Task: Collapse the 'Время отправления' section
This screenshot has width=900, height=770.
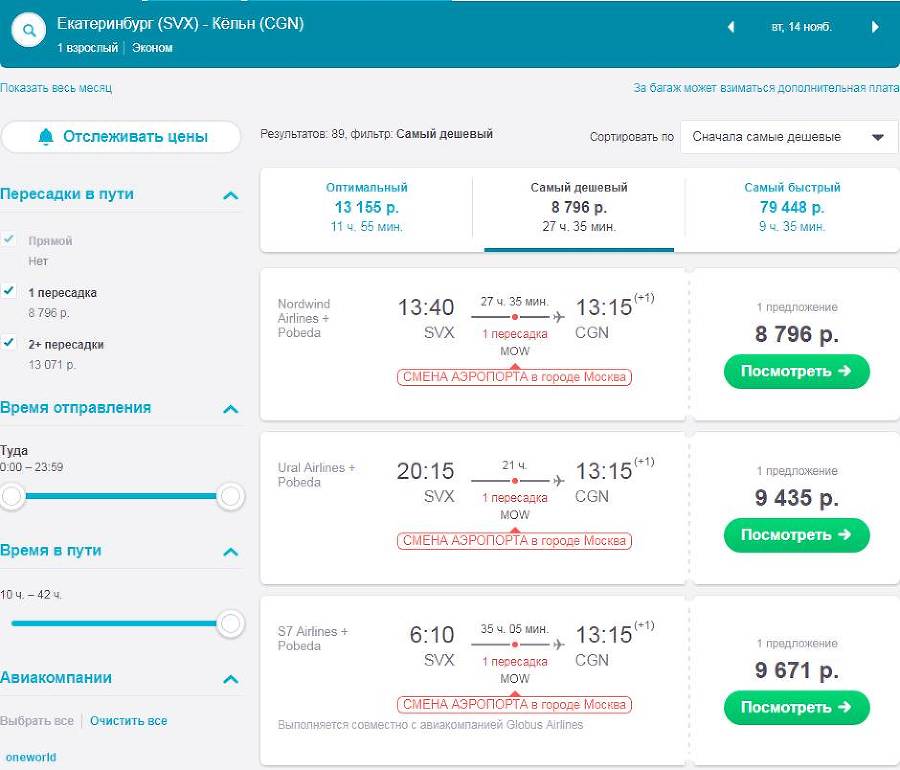Action: 231,408
